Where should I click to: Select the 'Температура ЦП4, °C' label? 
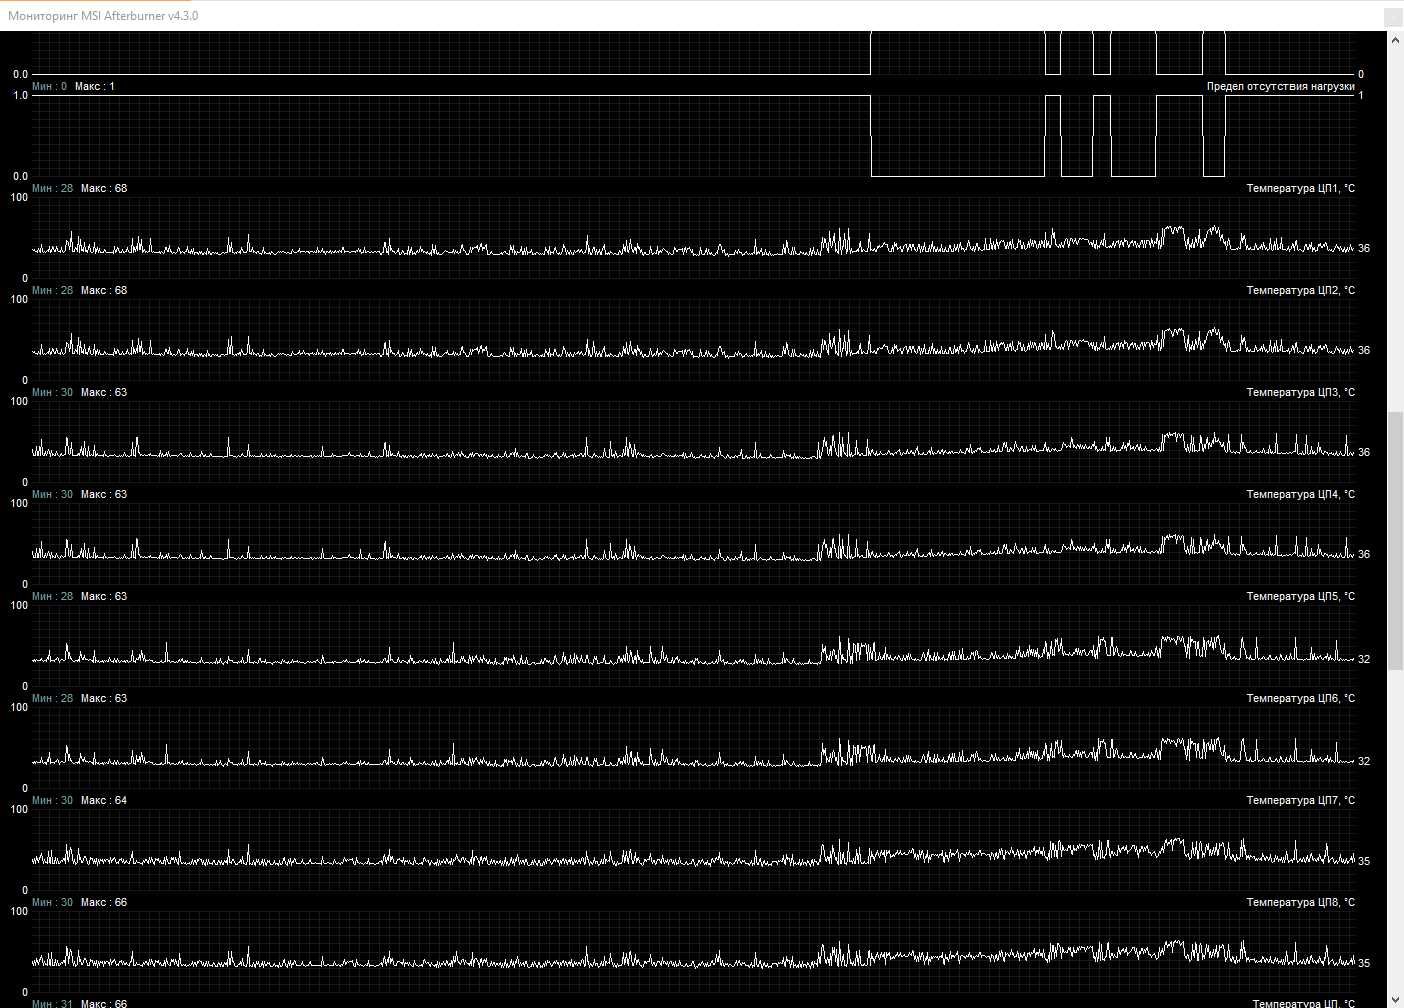(x=1300, y=494)
